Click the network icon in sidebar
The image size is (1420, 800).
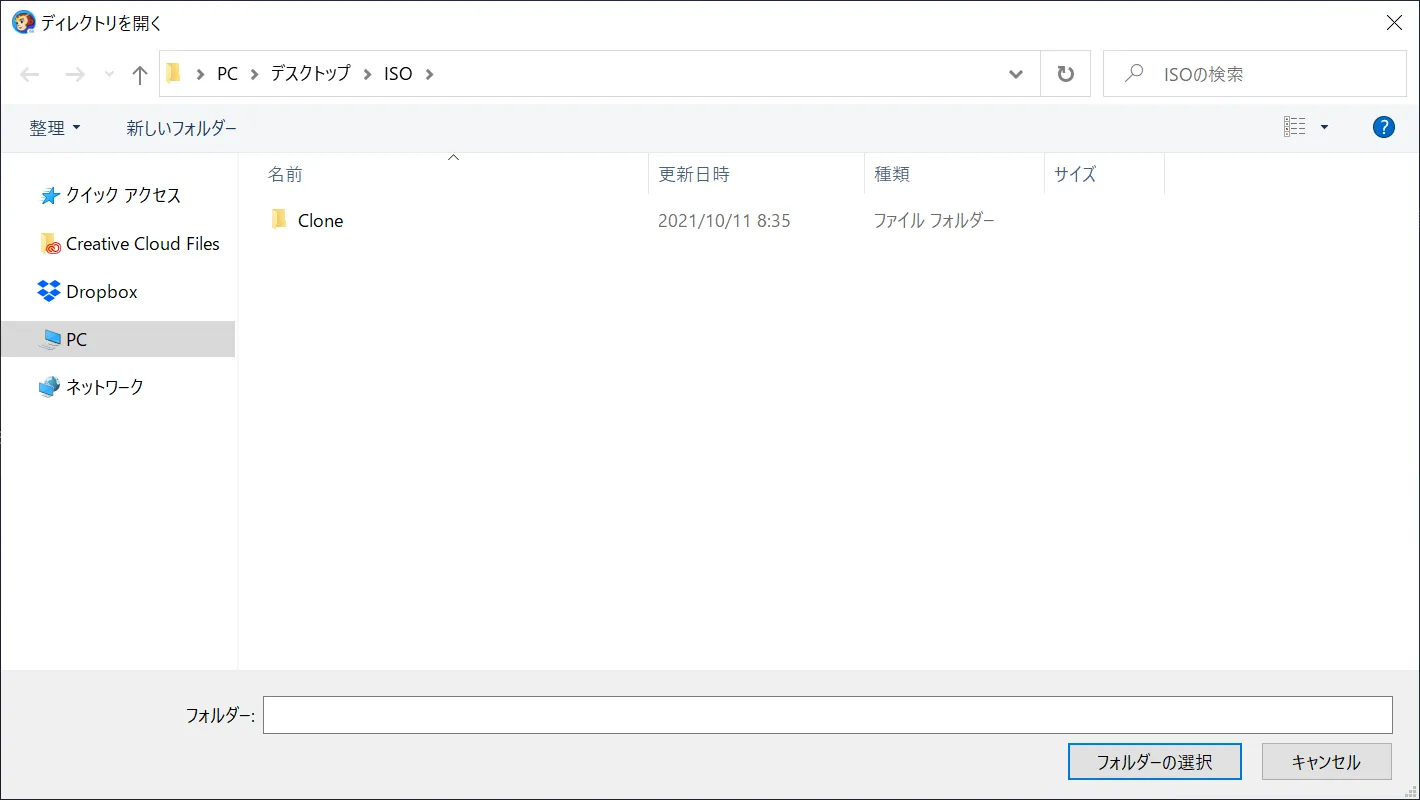coord(49,386)
